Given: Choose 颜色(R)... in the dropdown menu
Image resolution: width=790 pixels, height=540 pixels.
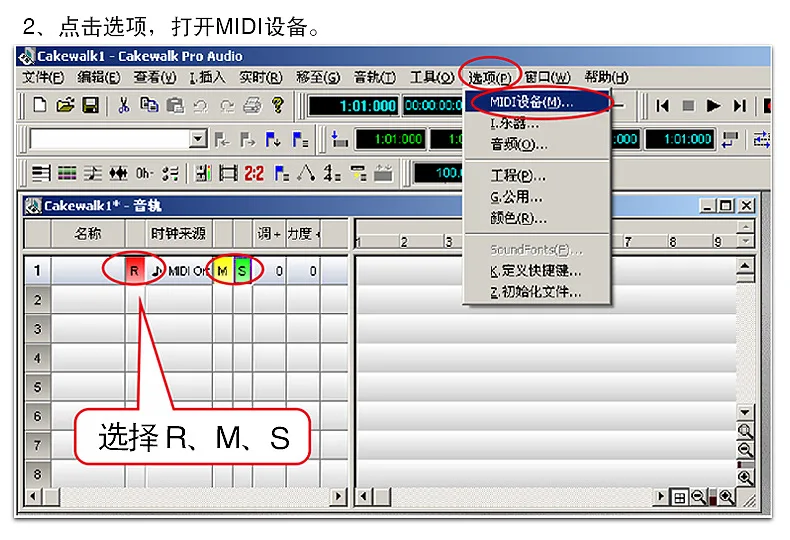Looking at the screenshot, I should coord(537,218).
